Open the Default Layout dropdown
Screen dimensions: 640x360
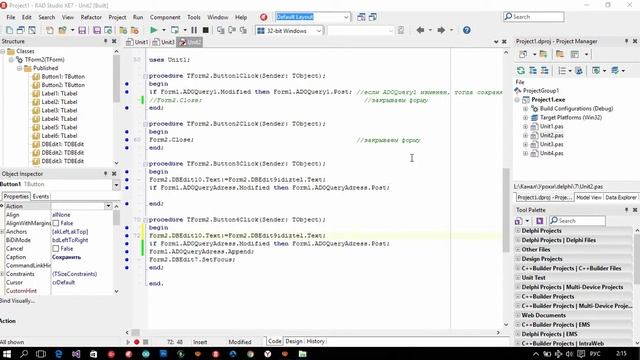pos(346,17)
